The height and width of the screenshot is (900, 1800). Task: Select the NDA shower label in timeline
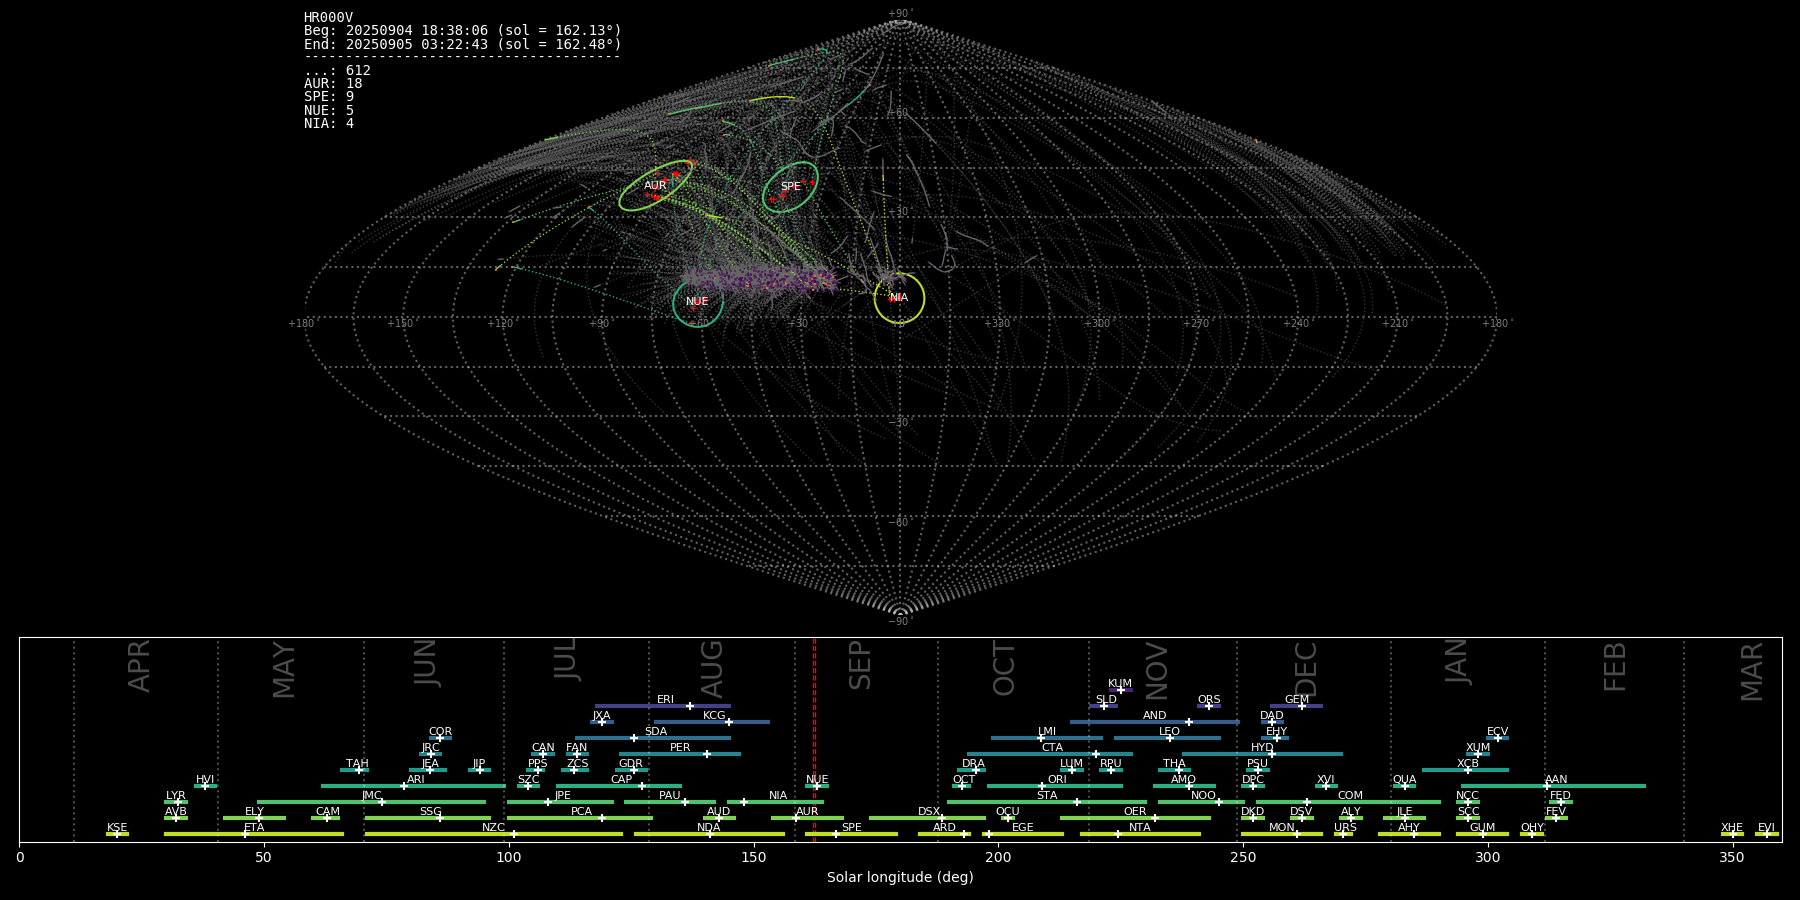pyautogui.click(x=708, y=828)
